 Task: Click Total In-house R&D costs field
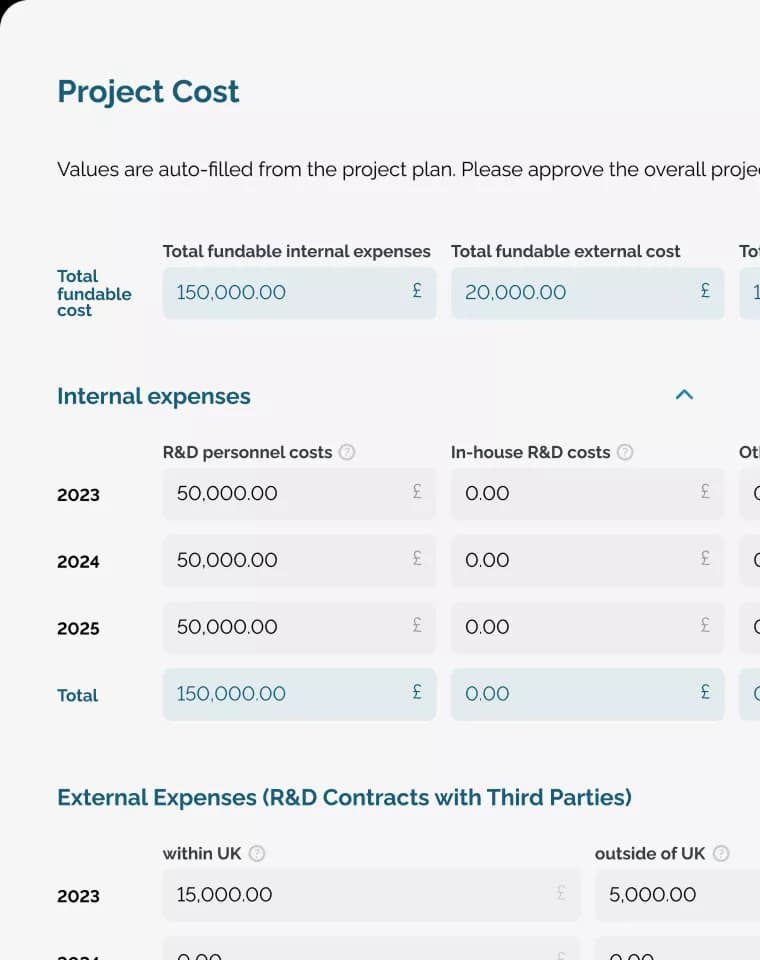(x=588, y=694)
